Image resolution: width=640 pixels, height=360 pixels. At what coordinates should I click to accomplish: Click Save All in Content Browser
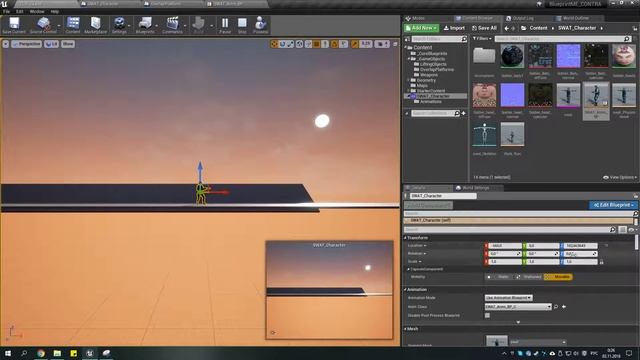484,28
